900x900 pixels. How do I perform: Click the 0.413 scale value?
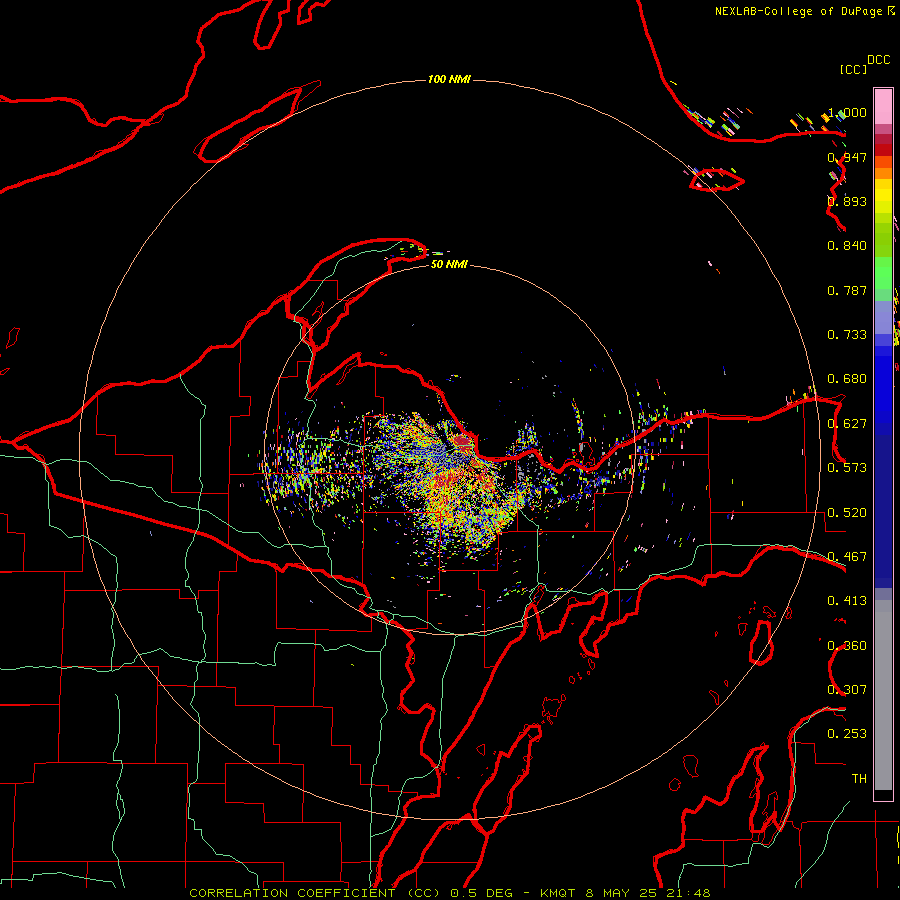[847, 601]
